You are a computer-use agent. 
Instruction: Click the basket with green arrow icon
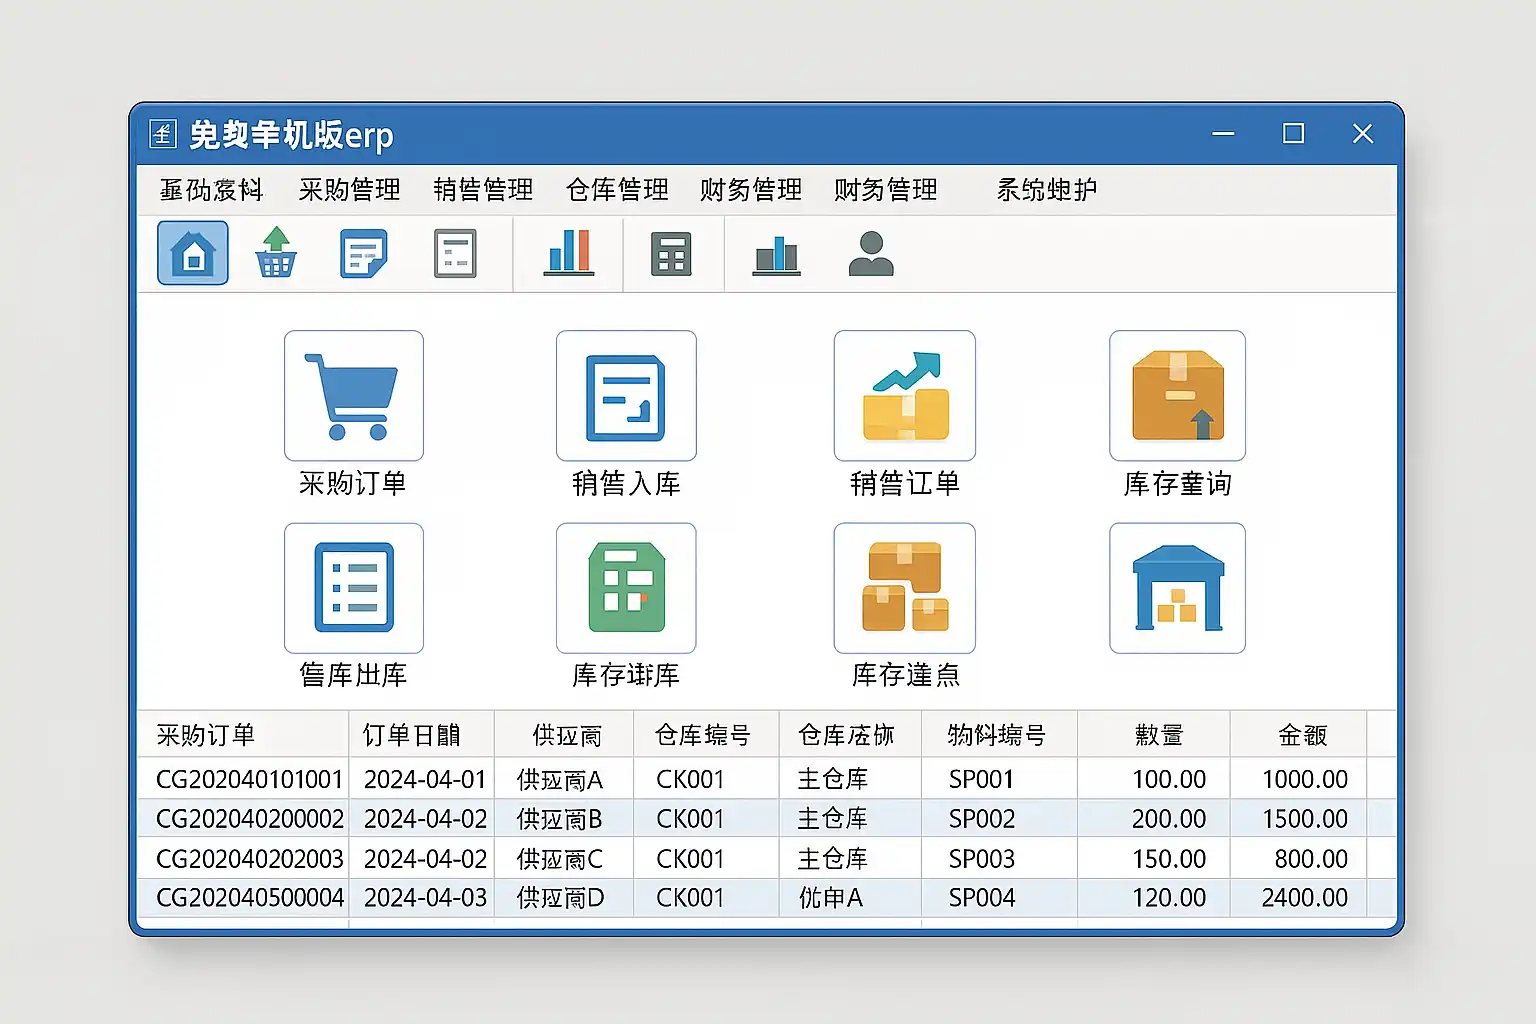tap(275, 253)
